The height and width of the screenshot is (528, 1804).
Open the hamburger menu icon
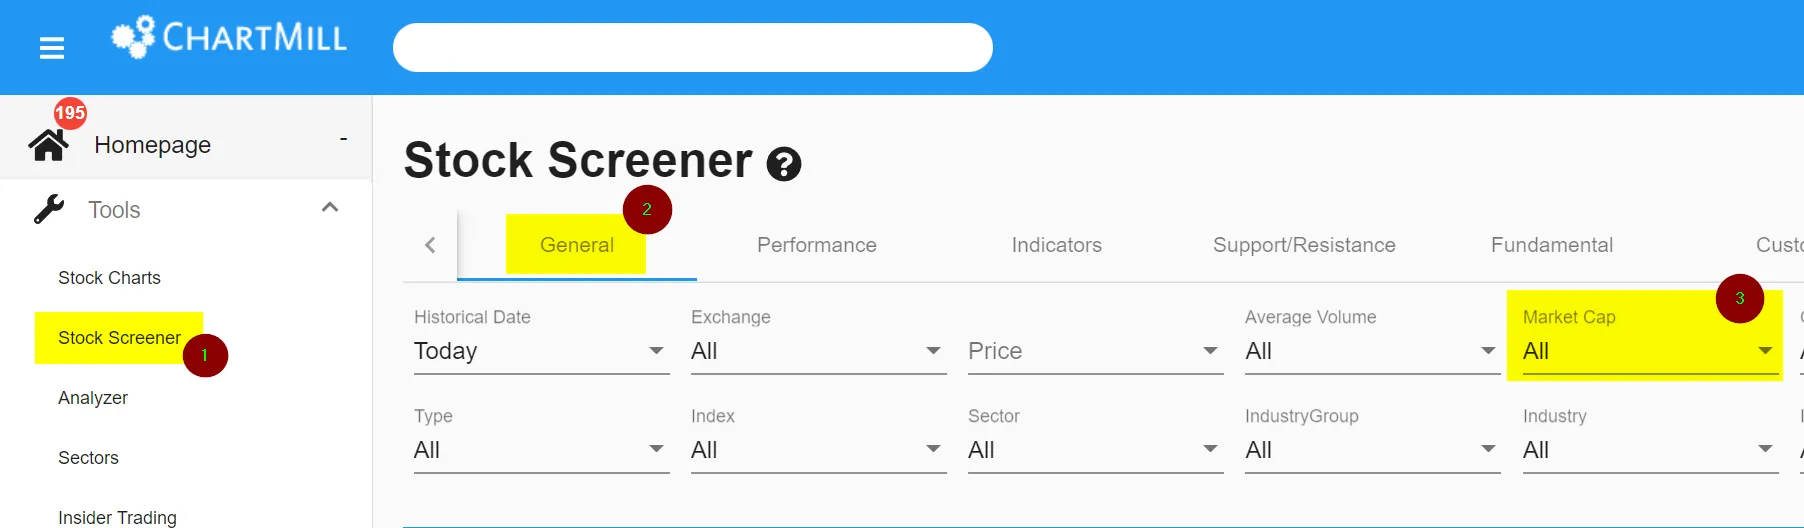click(x=52, y=48)
